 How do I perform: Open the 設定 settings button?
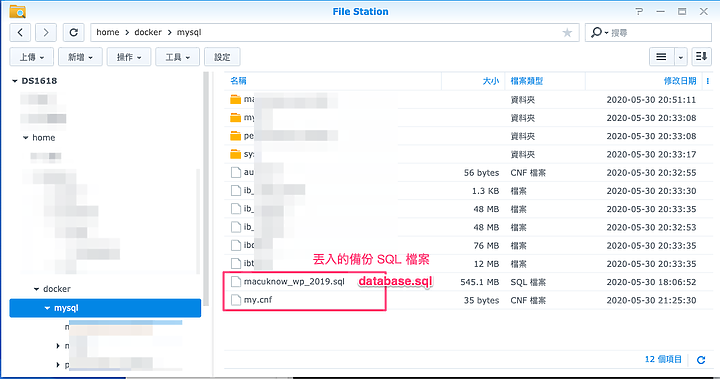pyautogui.click(x=222, y=57)
